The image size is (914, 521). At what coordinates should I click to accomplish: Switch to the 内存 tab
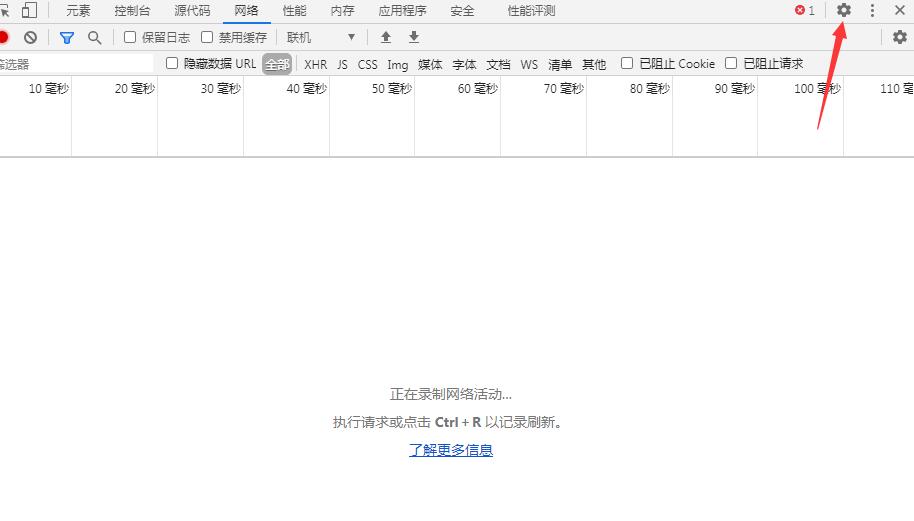pos(342,11)
